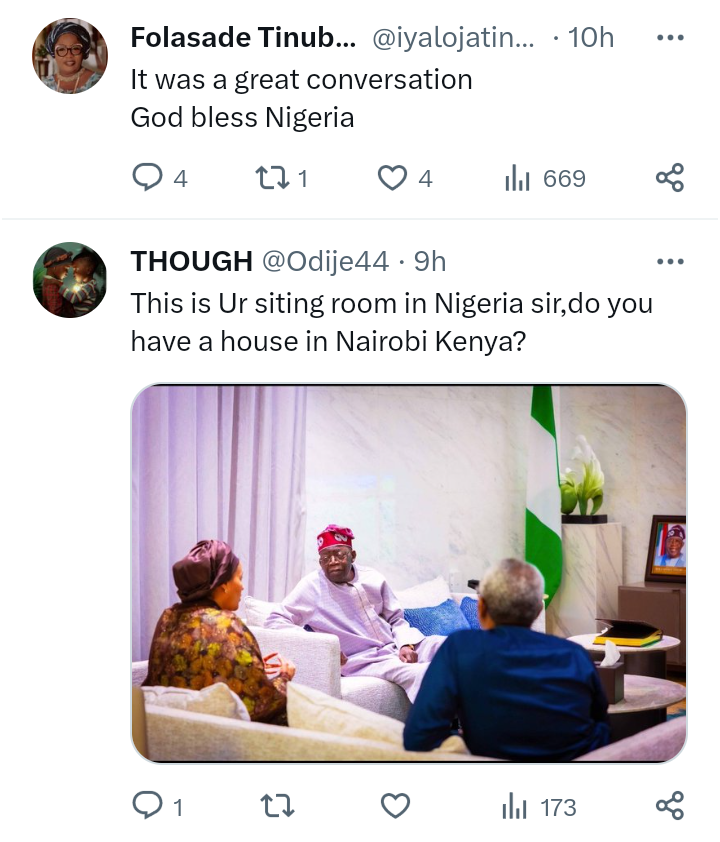Viewport: 720px width, 842px height.
Task: Retweet the @Odije44 post
Action: [270, 806]
